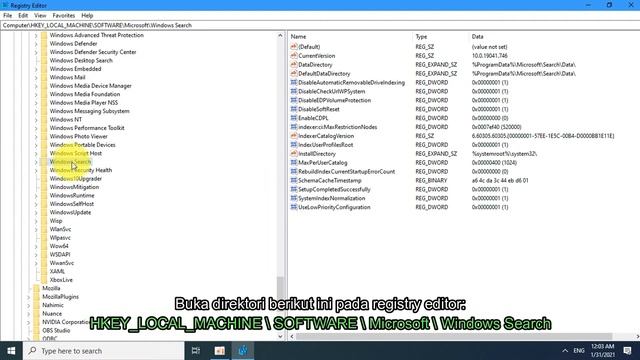Viewport: 640px width, 360px height.
Task: Expand the Nuance key
Action: pos(29,313)
